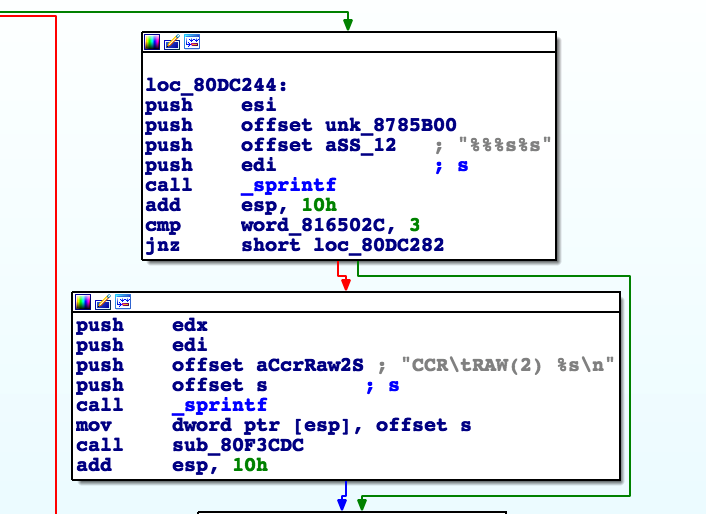Screen dimensions: 706x514
Task: Click color icon in push edx block
Action: click(x=83, y=302)
